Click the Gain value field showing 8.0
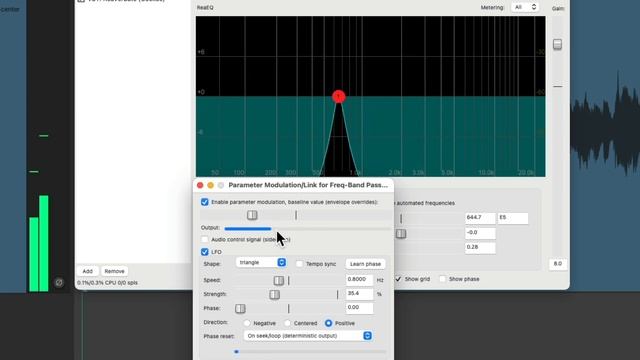Viewport: 640px width, 360px height. click(558, 264)
